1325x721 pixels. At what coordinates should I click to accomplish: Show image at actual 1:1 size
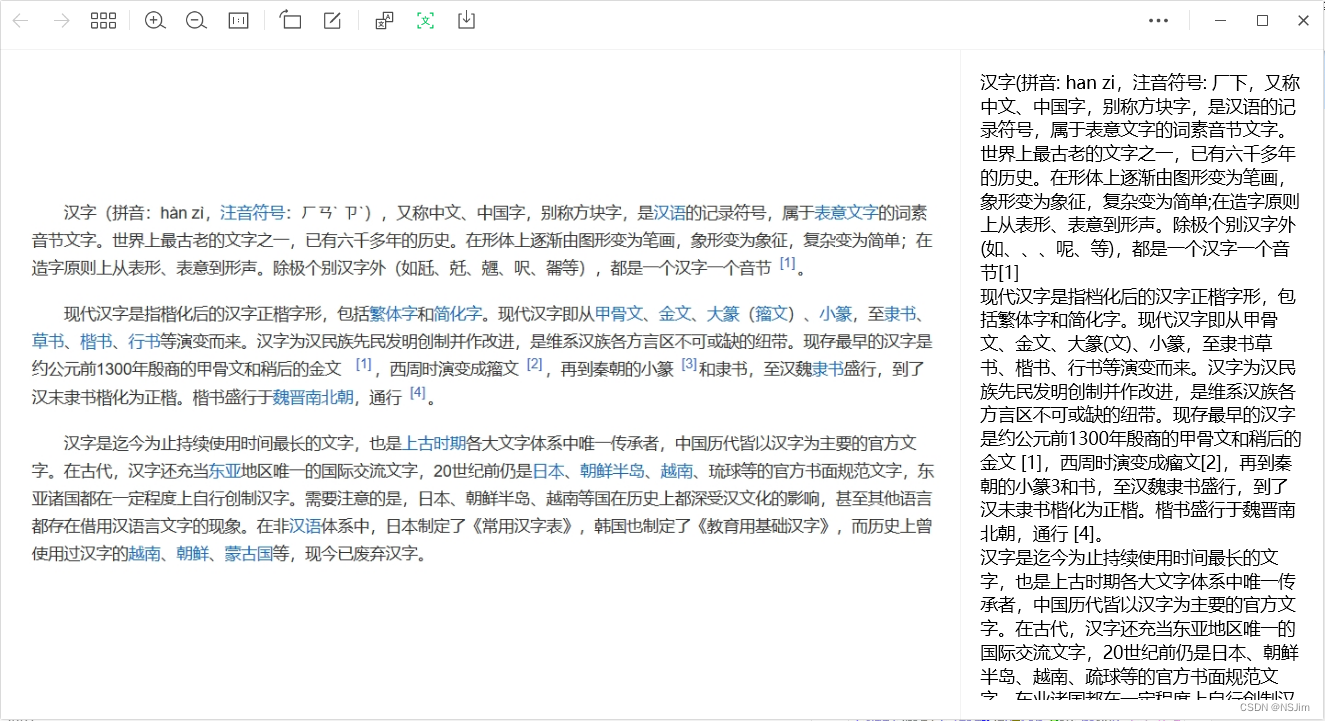[238, 20]
